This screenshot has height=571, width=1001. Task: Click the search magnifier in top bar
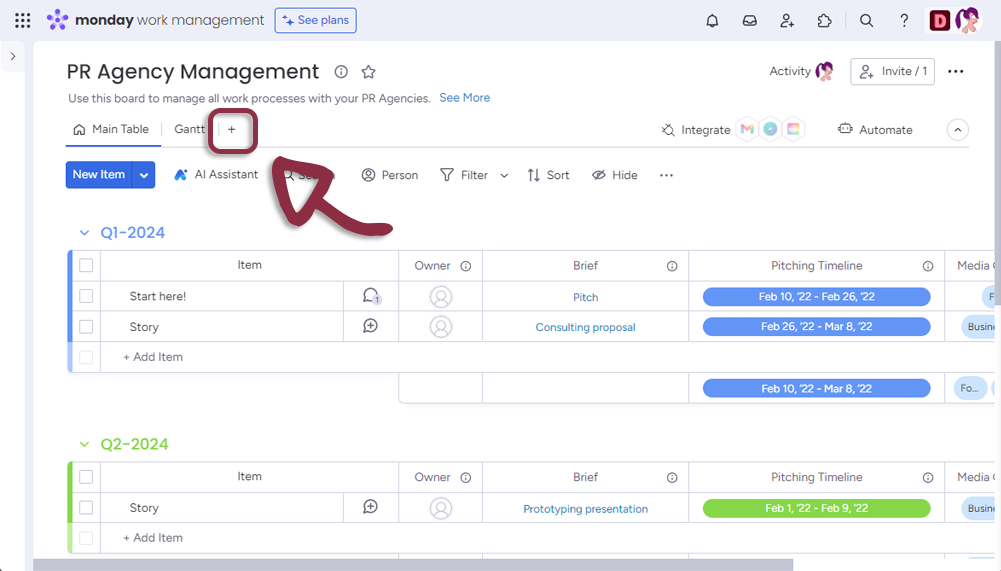(867, 21)
